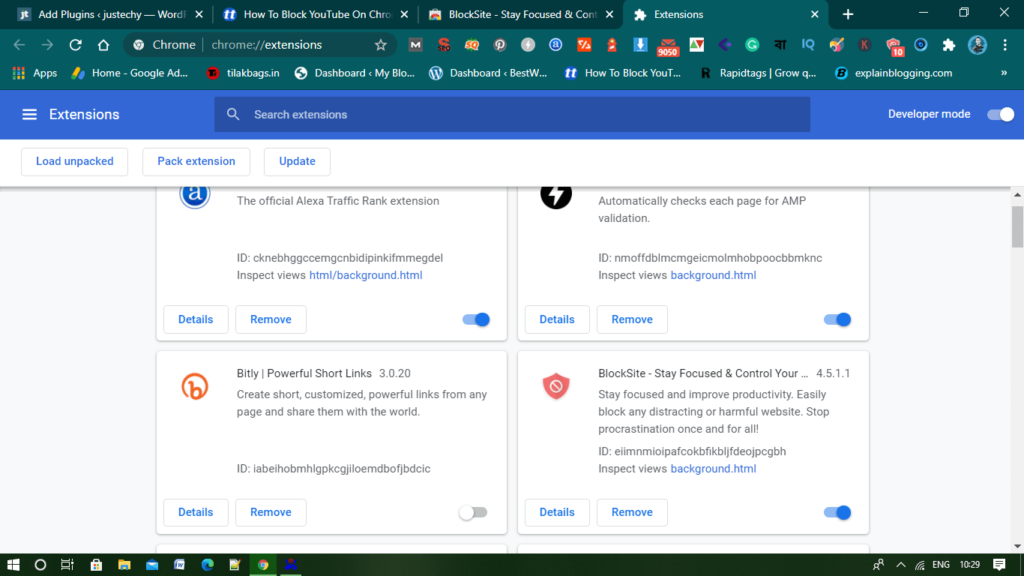Open Microsoft Store from the taskbar
Viewport: 1024px width, 576px height.
click(96, 565)
